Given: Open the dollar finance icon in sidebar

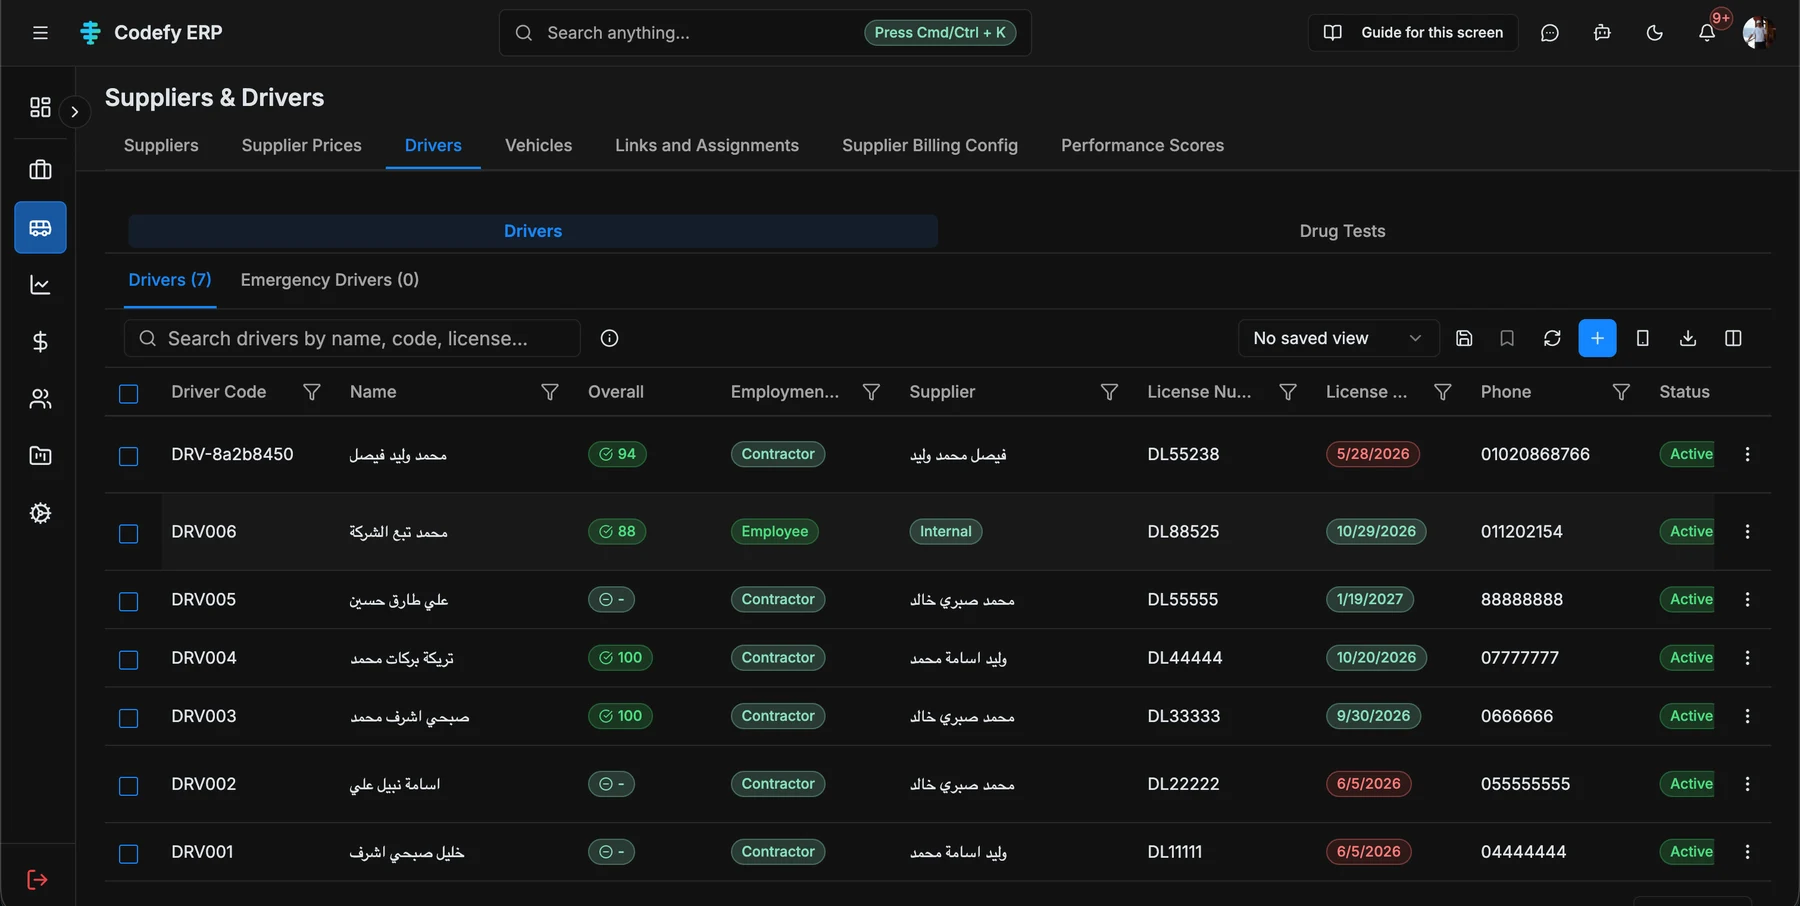Looking at the screenshot, I should [x=40, y=342].
